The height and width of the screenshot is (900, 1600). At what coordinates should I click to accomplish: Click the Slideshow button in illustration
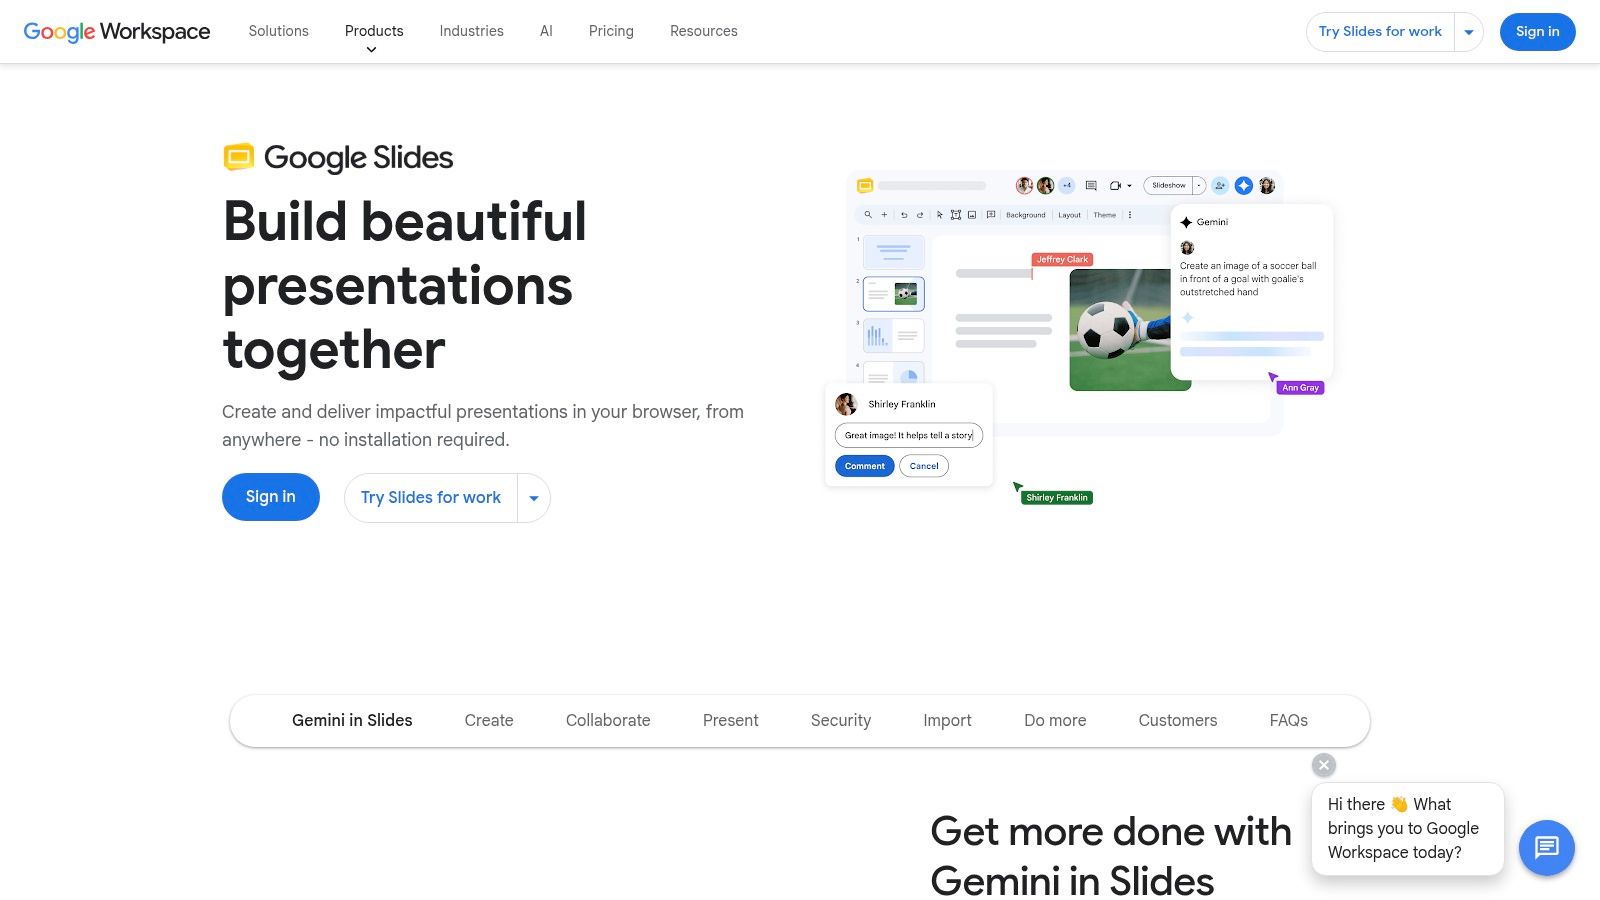coord(1169,186)
